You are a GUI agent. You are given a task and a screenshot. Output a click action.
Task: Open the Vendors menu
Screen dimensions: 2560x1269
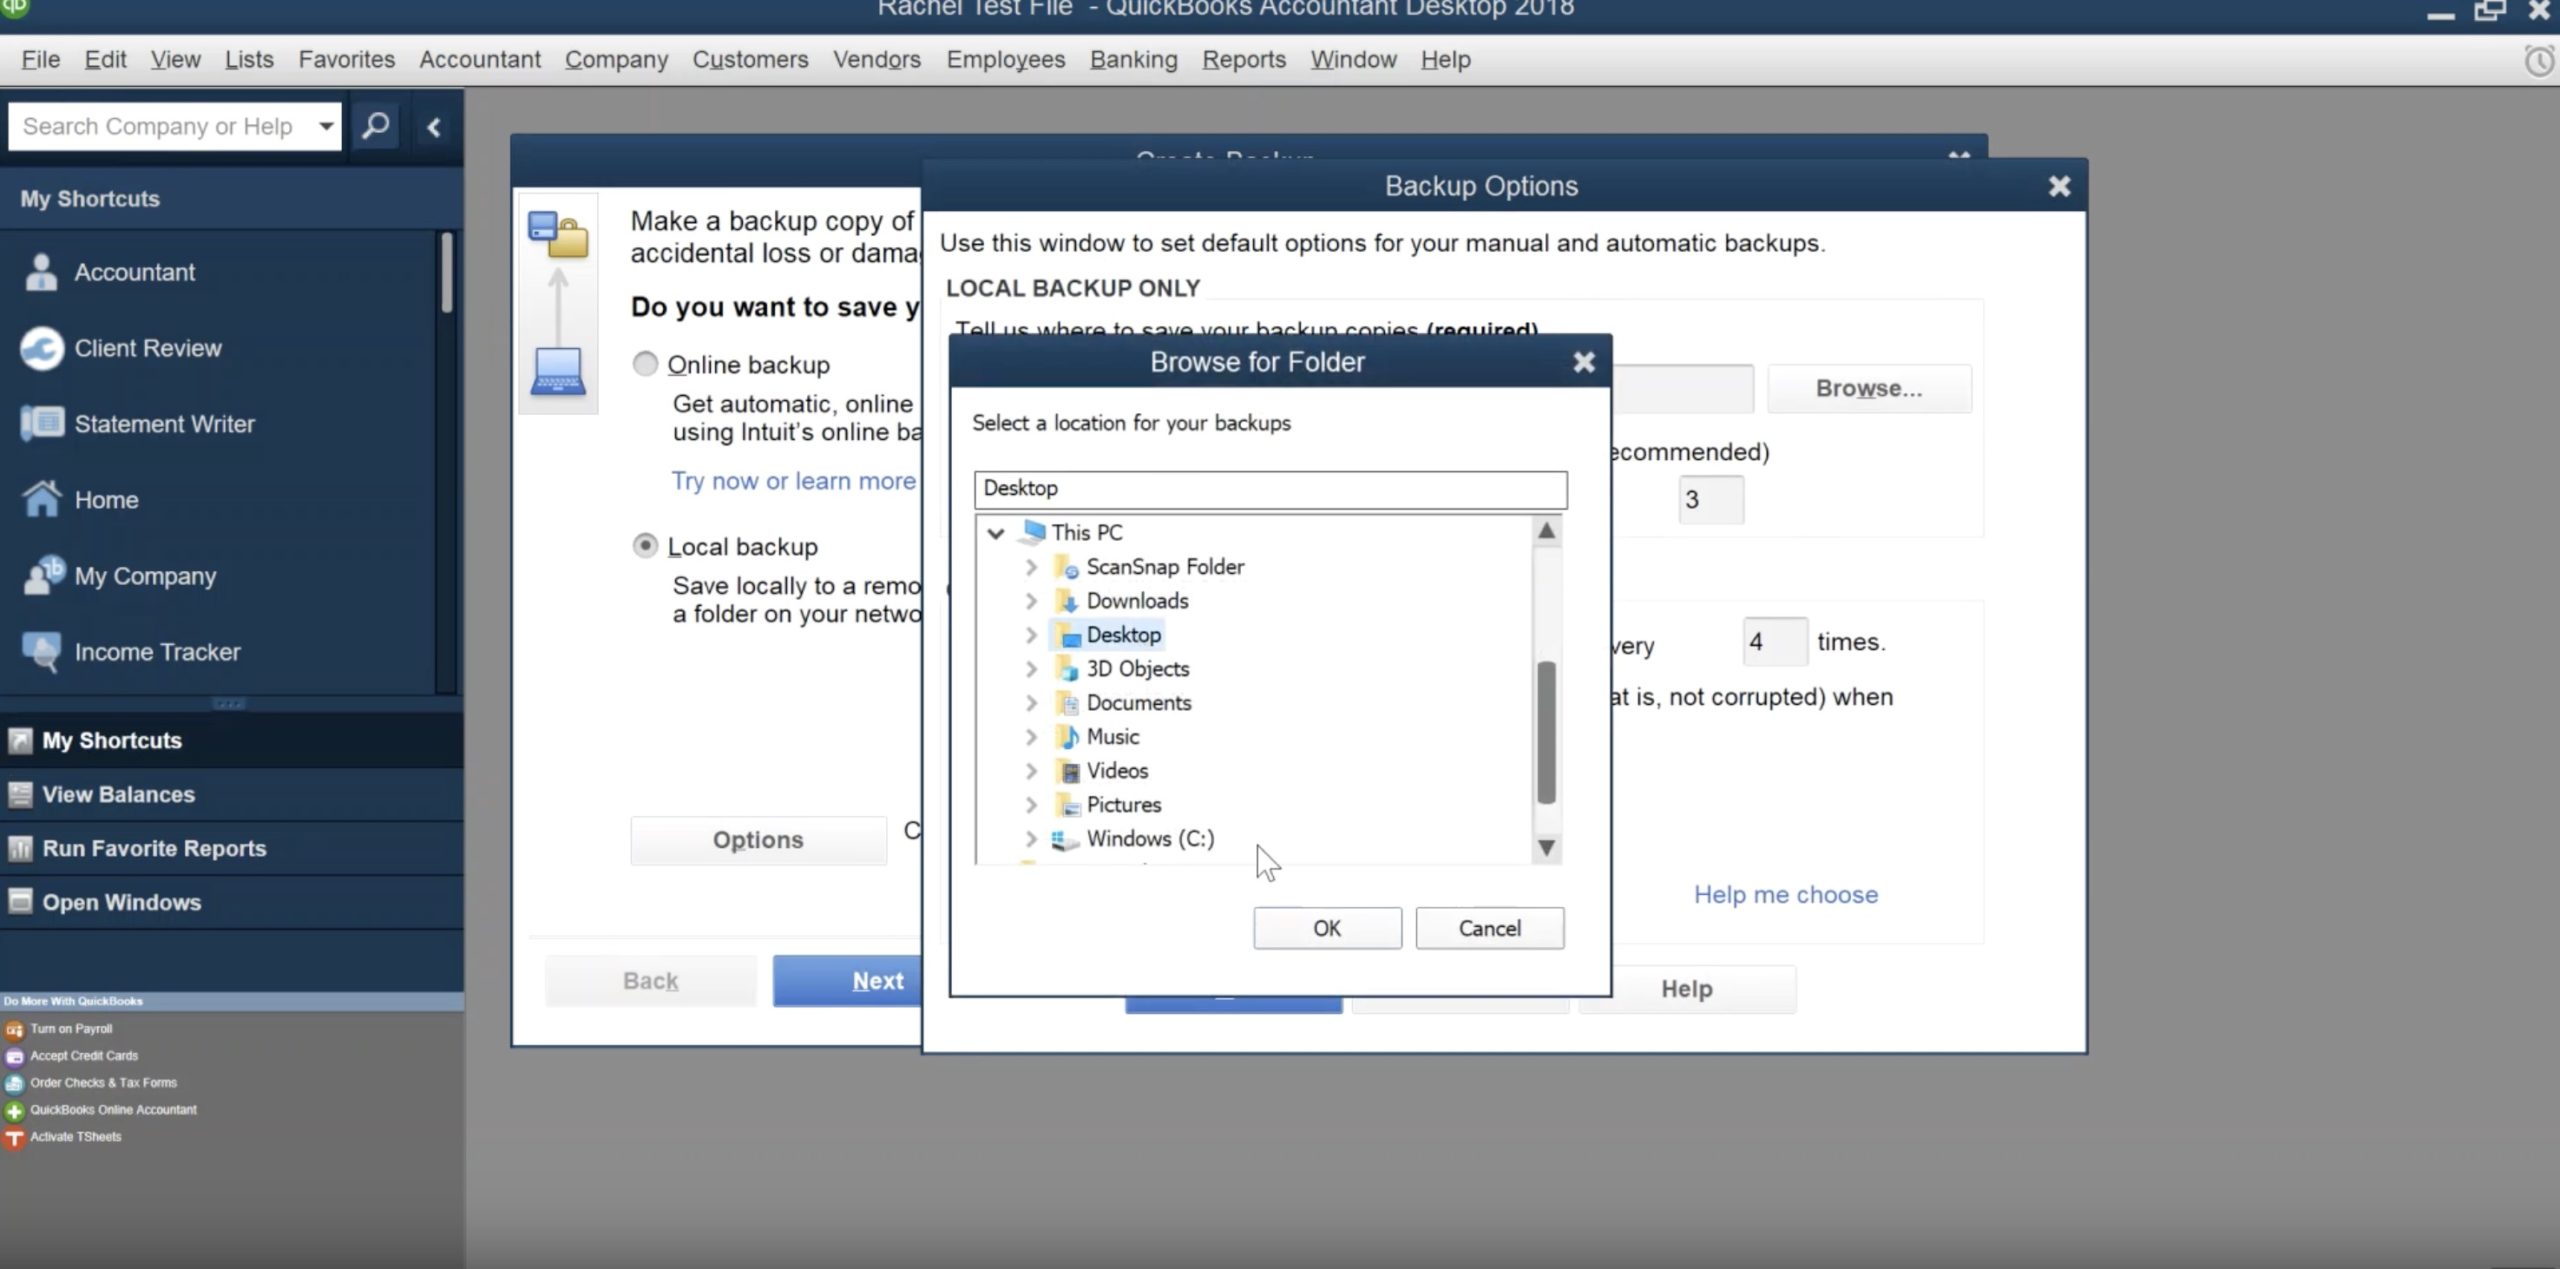pyautogui.click(x=877, y=59)
